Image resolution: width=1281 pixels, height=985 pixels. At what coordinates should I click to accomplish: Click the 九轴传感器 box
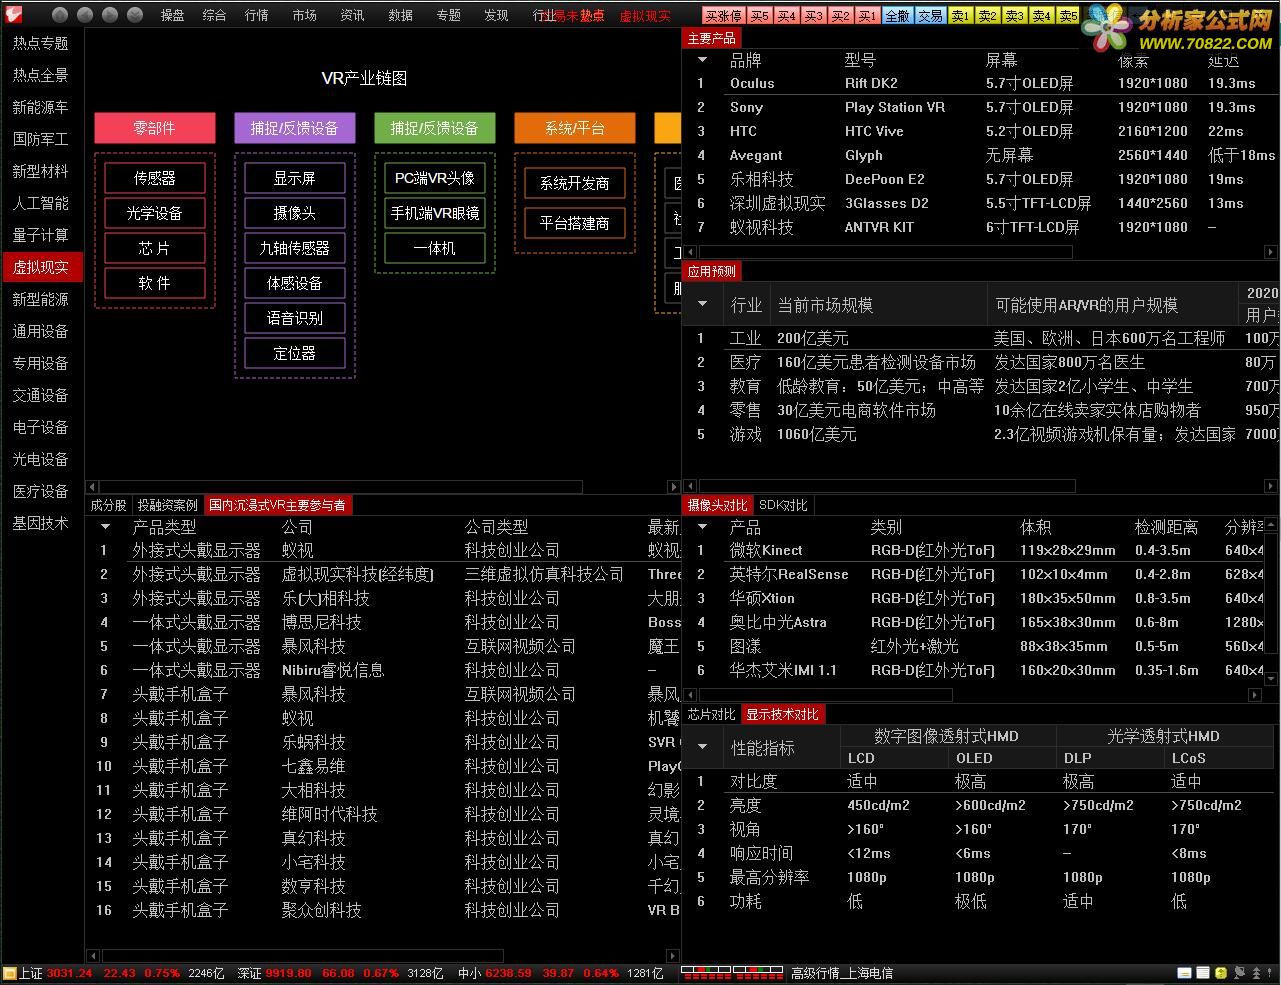coord(295,248)
